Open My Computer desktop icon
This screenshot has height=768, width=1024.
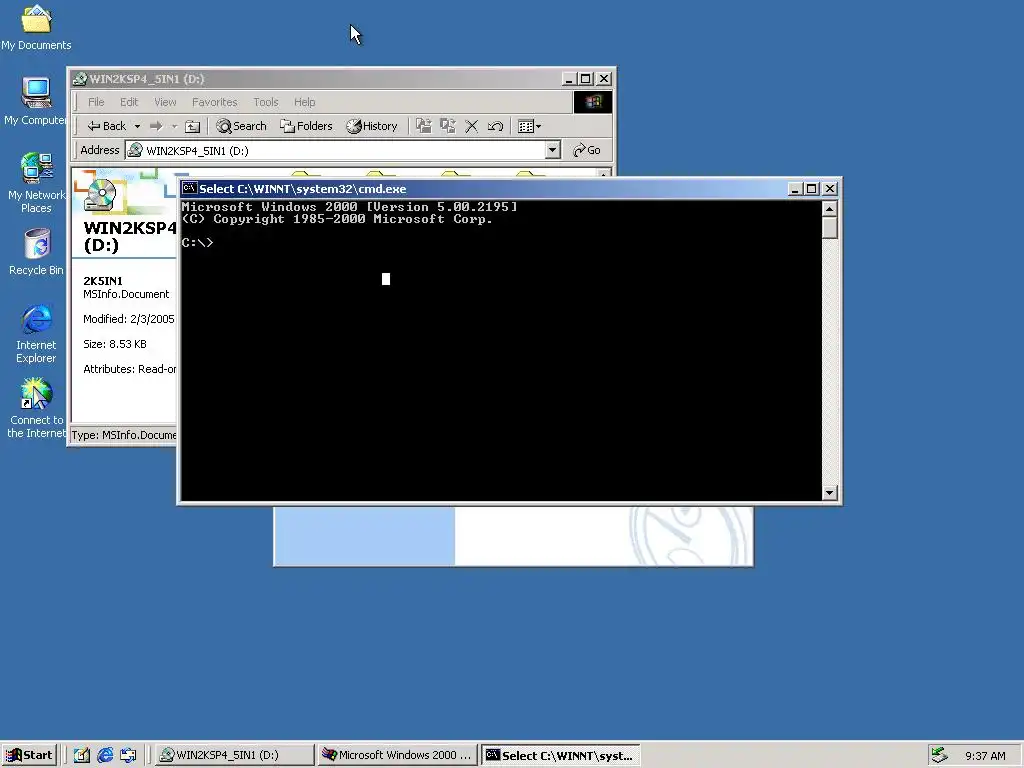pos(36,101)
